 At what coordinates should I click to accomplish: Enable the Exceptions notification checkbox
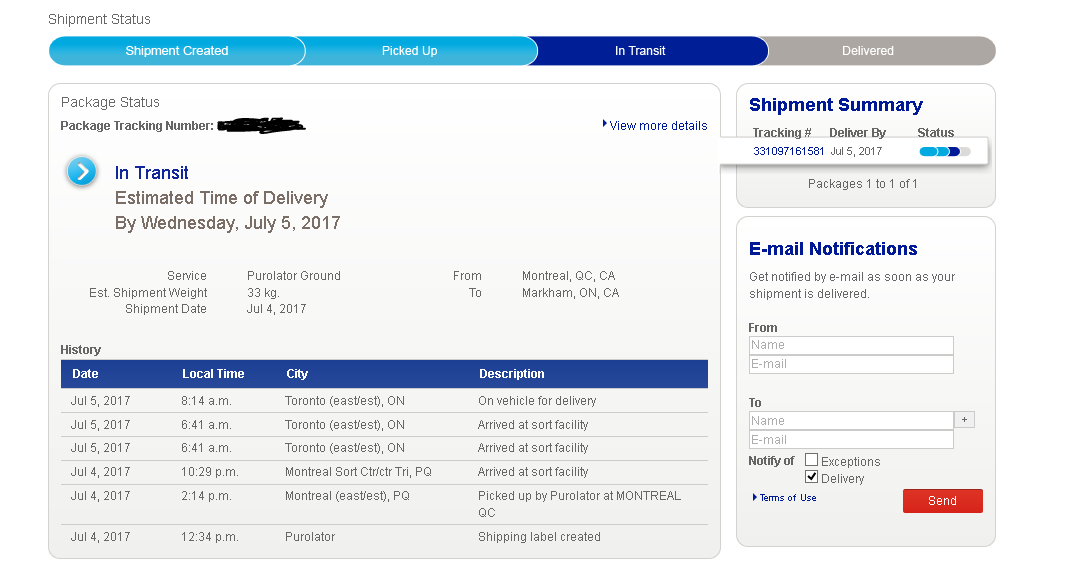point(812,461)
